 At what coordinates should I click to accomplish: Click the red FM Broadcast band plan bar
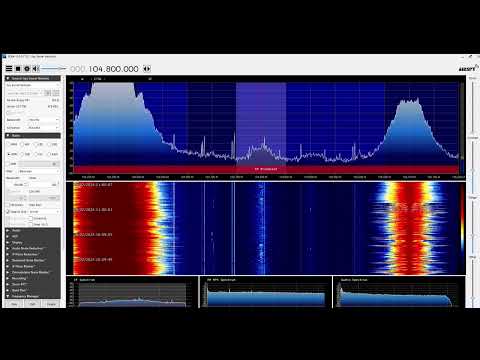point(266,169)
